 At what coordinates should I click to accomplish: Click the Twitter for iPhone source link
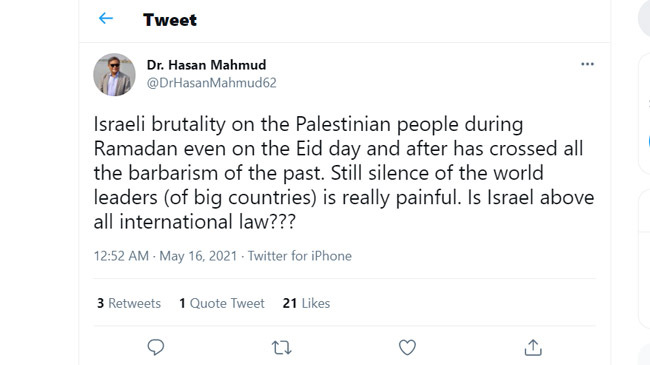pos(300,256)
